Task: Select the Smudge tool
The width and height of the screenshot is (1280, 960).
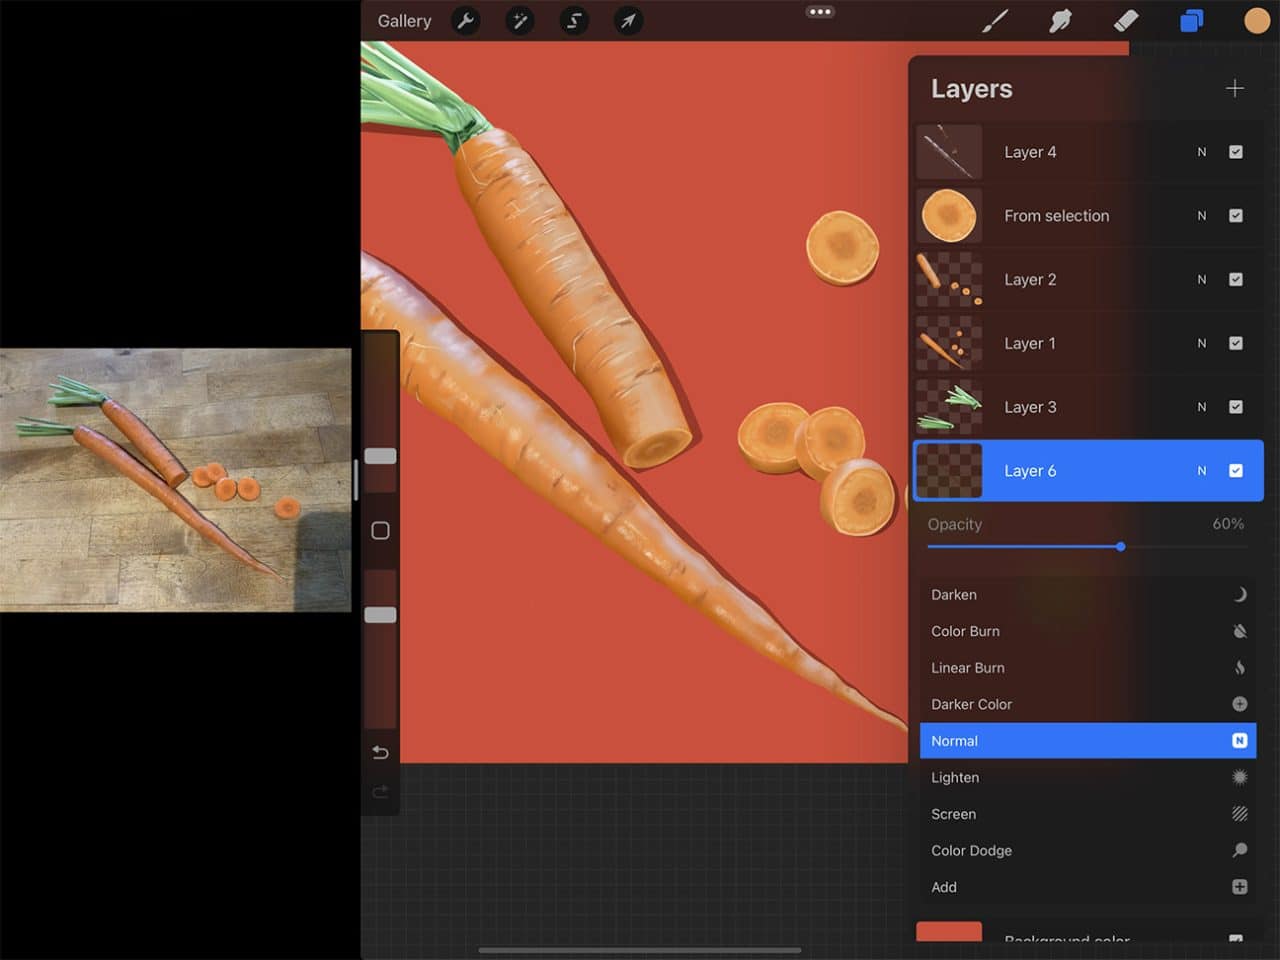Action: (1060, 19)
